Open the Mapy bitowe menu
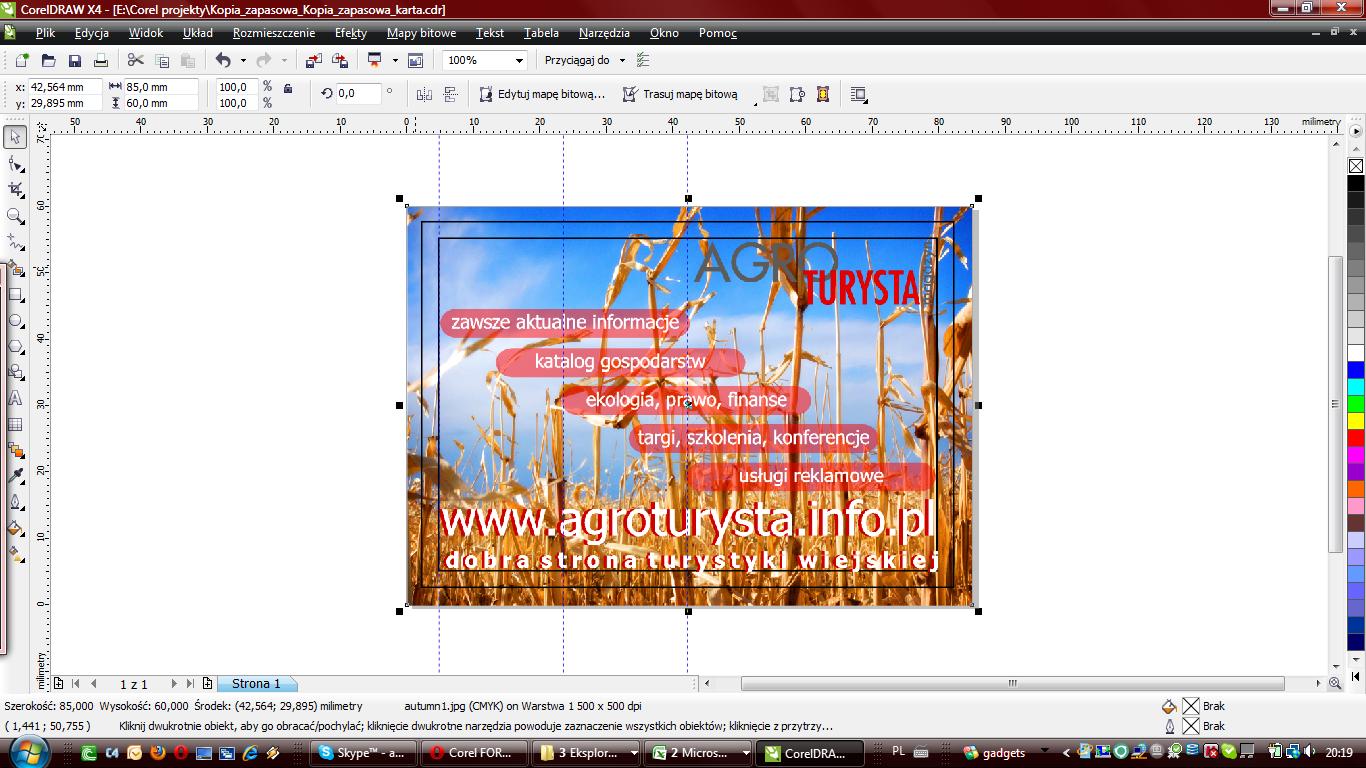The width and height of the screenshot is (1366, 768). coord(421,33)
